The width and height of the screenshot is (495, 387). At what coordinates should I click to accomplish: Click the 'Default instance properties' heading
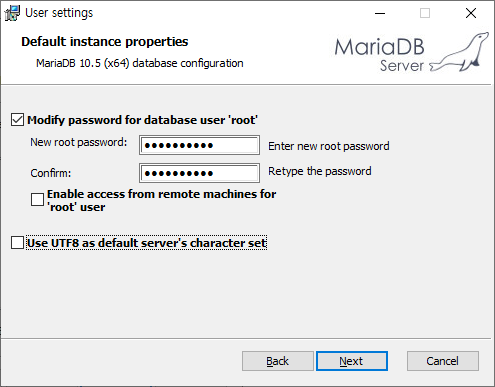(105, 42)
